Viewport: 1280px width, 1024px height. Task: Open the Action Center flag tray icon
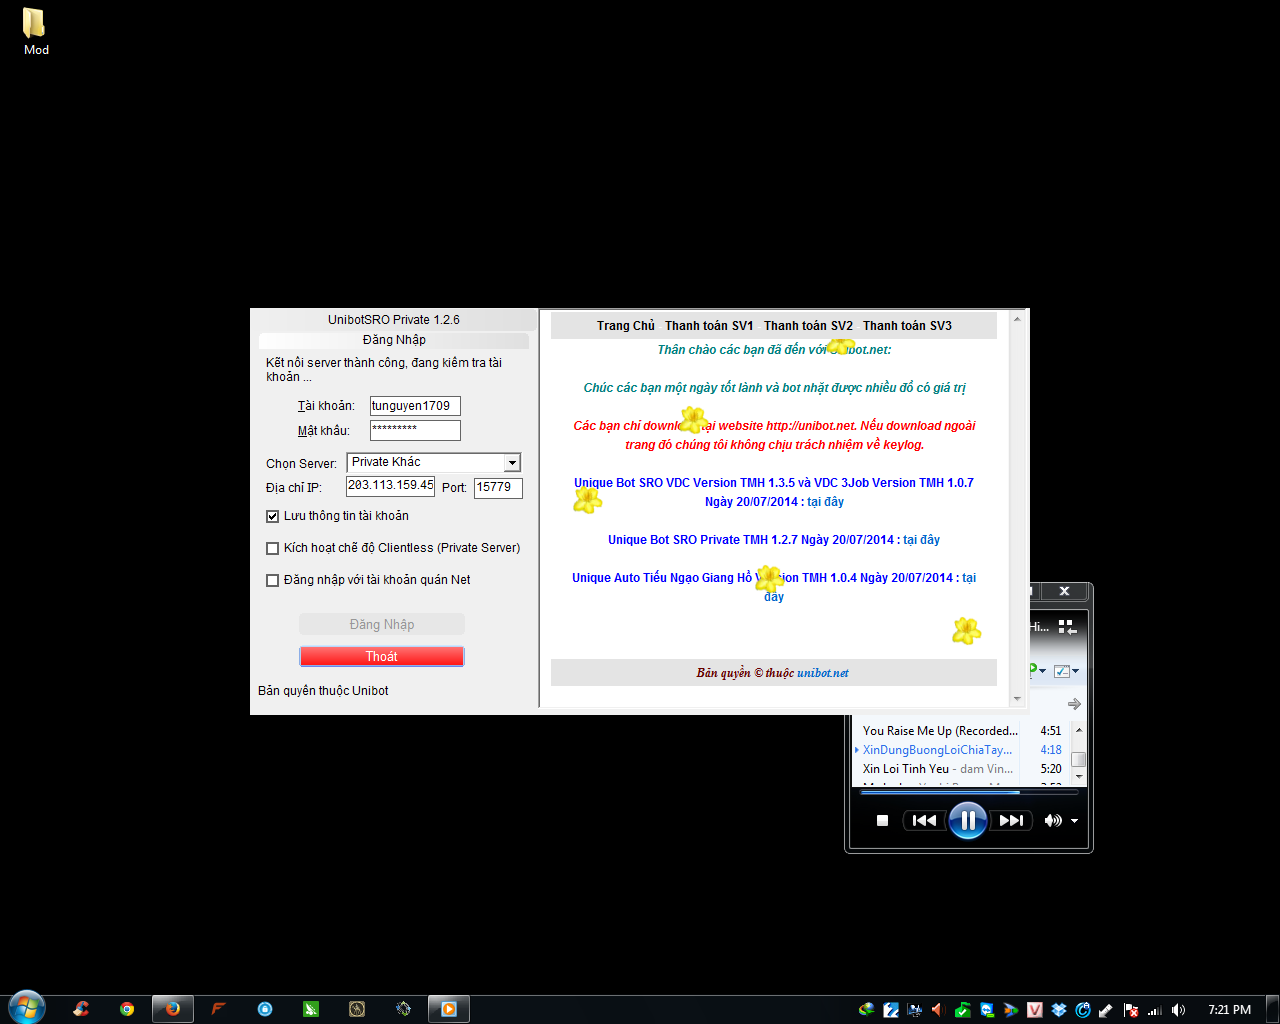(1130, 1010)
